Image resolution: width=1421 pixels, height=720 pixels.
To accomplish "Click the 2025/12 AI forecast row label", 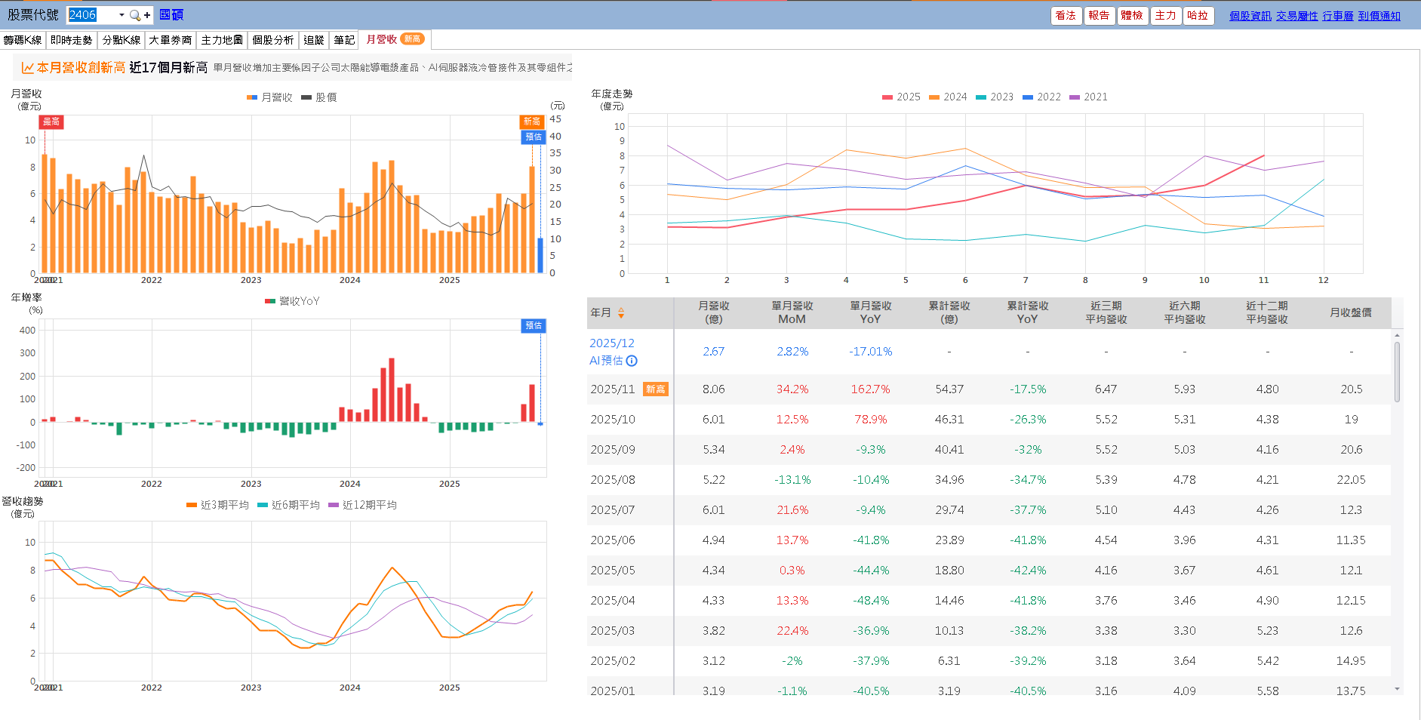I will (612, 352).
